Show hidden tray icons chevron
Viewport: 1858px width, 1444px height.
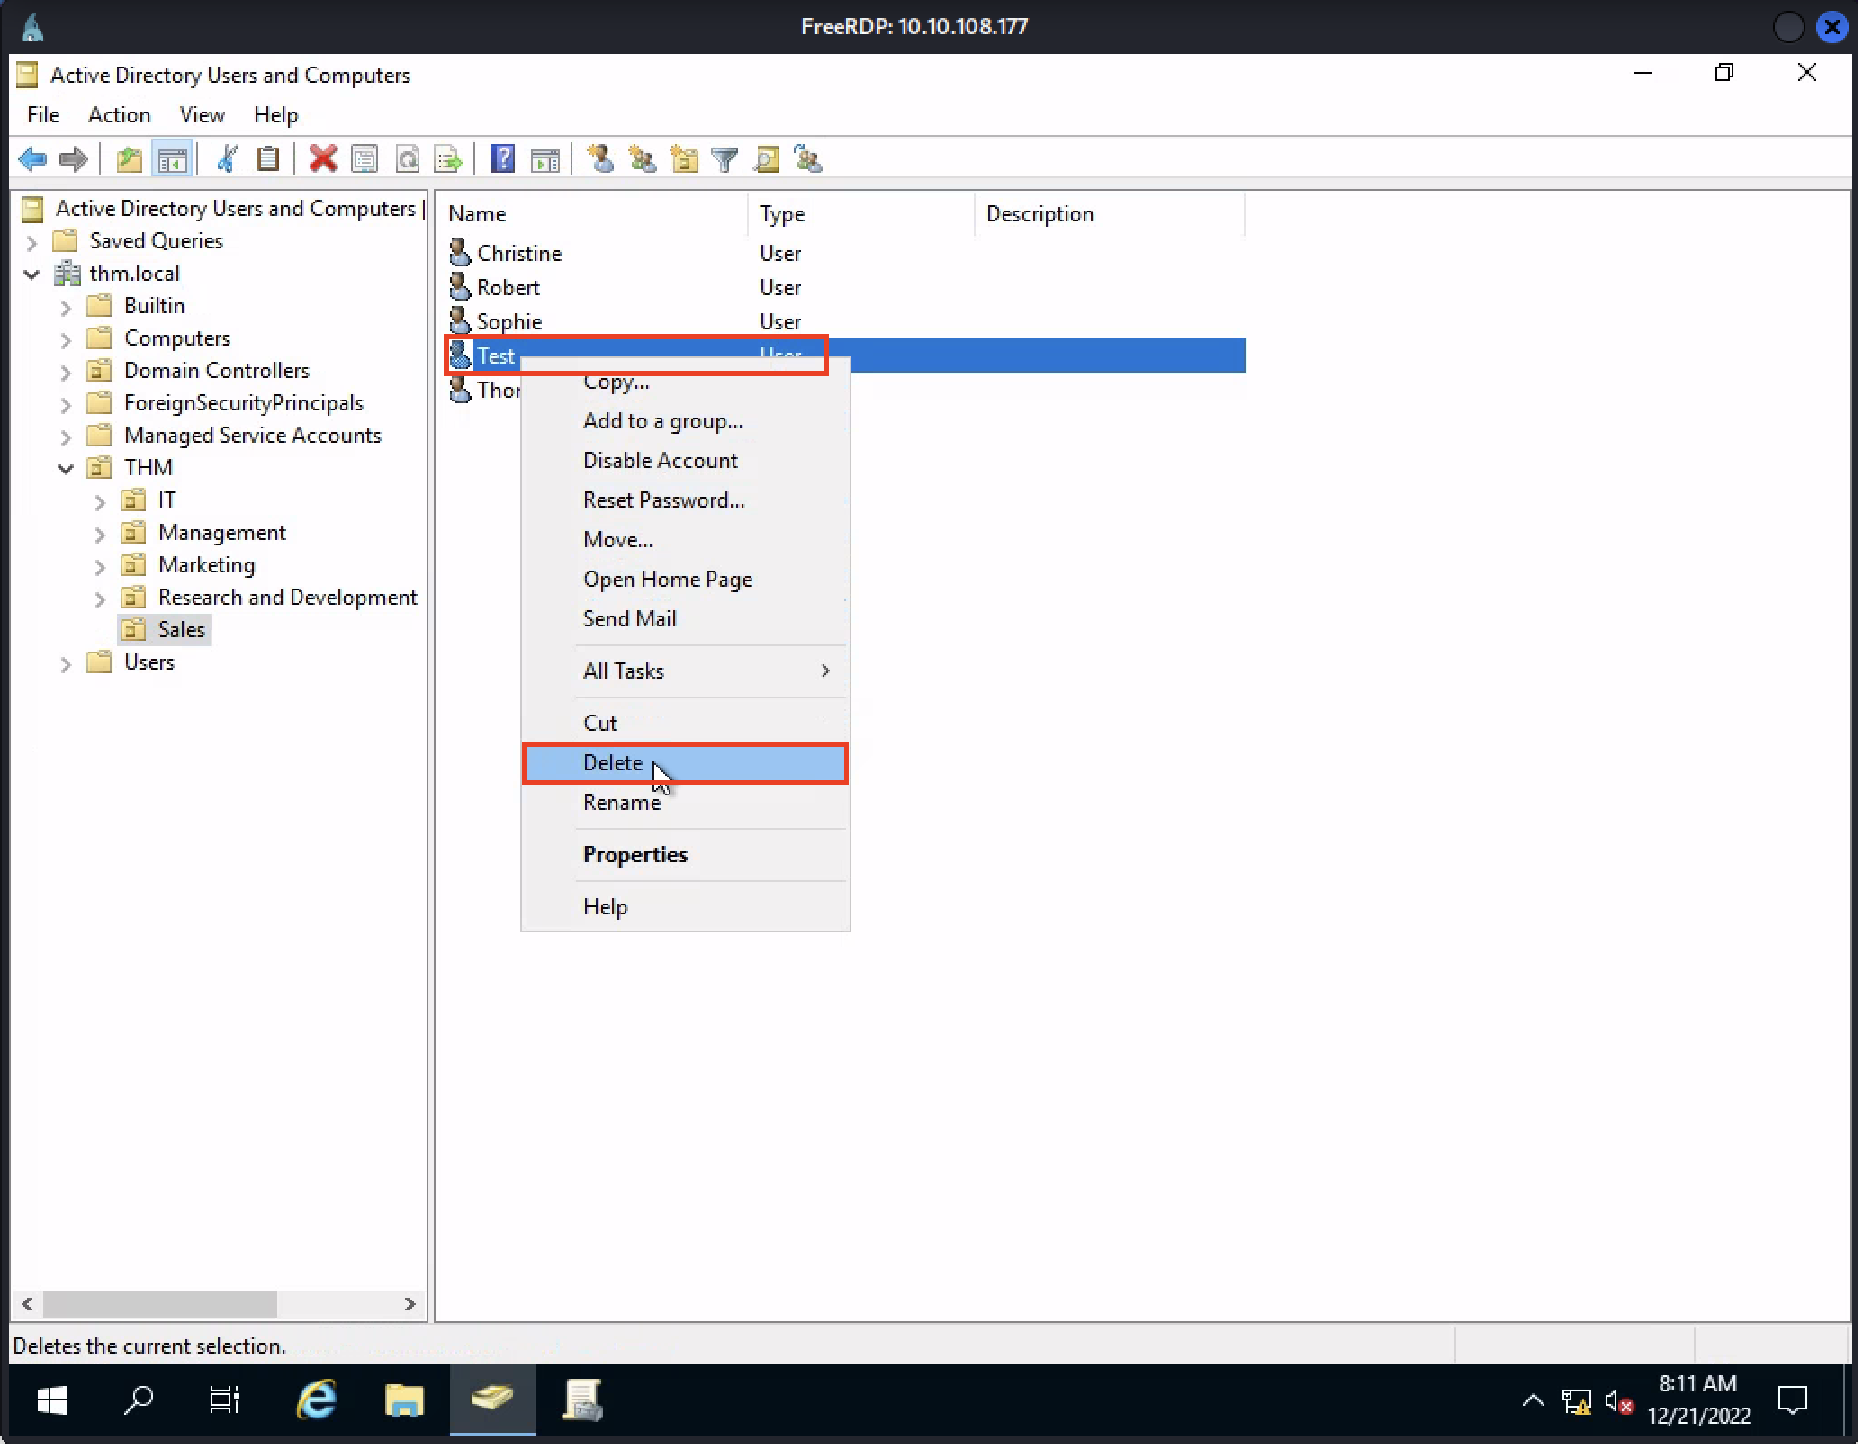[1532, 1401]
